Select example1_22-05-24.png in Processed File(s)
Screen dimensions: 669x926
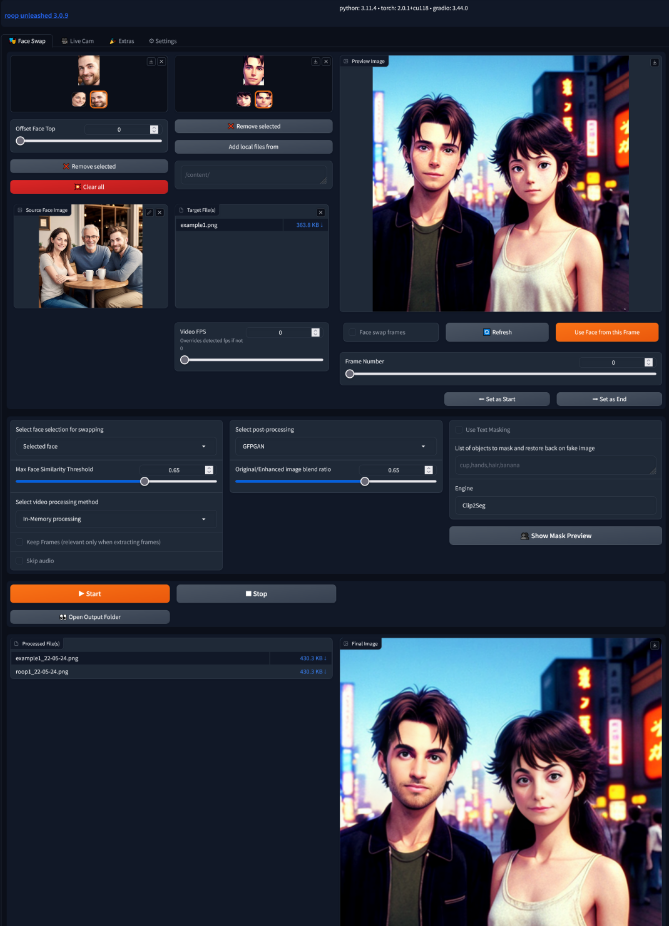(141, 658)
